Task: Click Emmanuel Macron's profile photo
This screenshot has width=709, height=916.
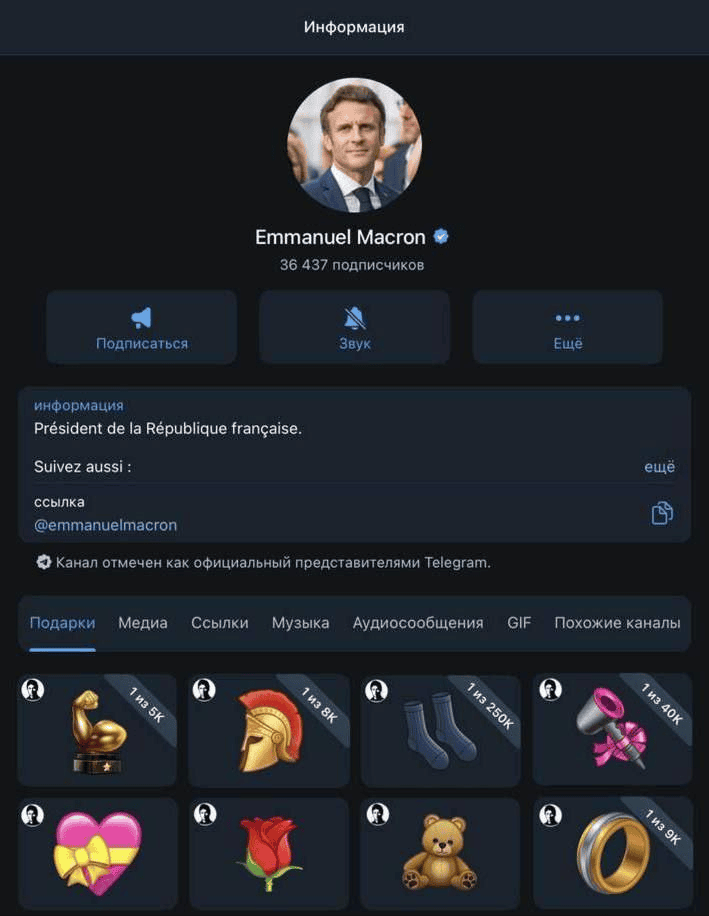Action: (x=354, y=143)
